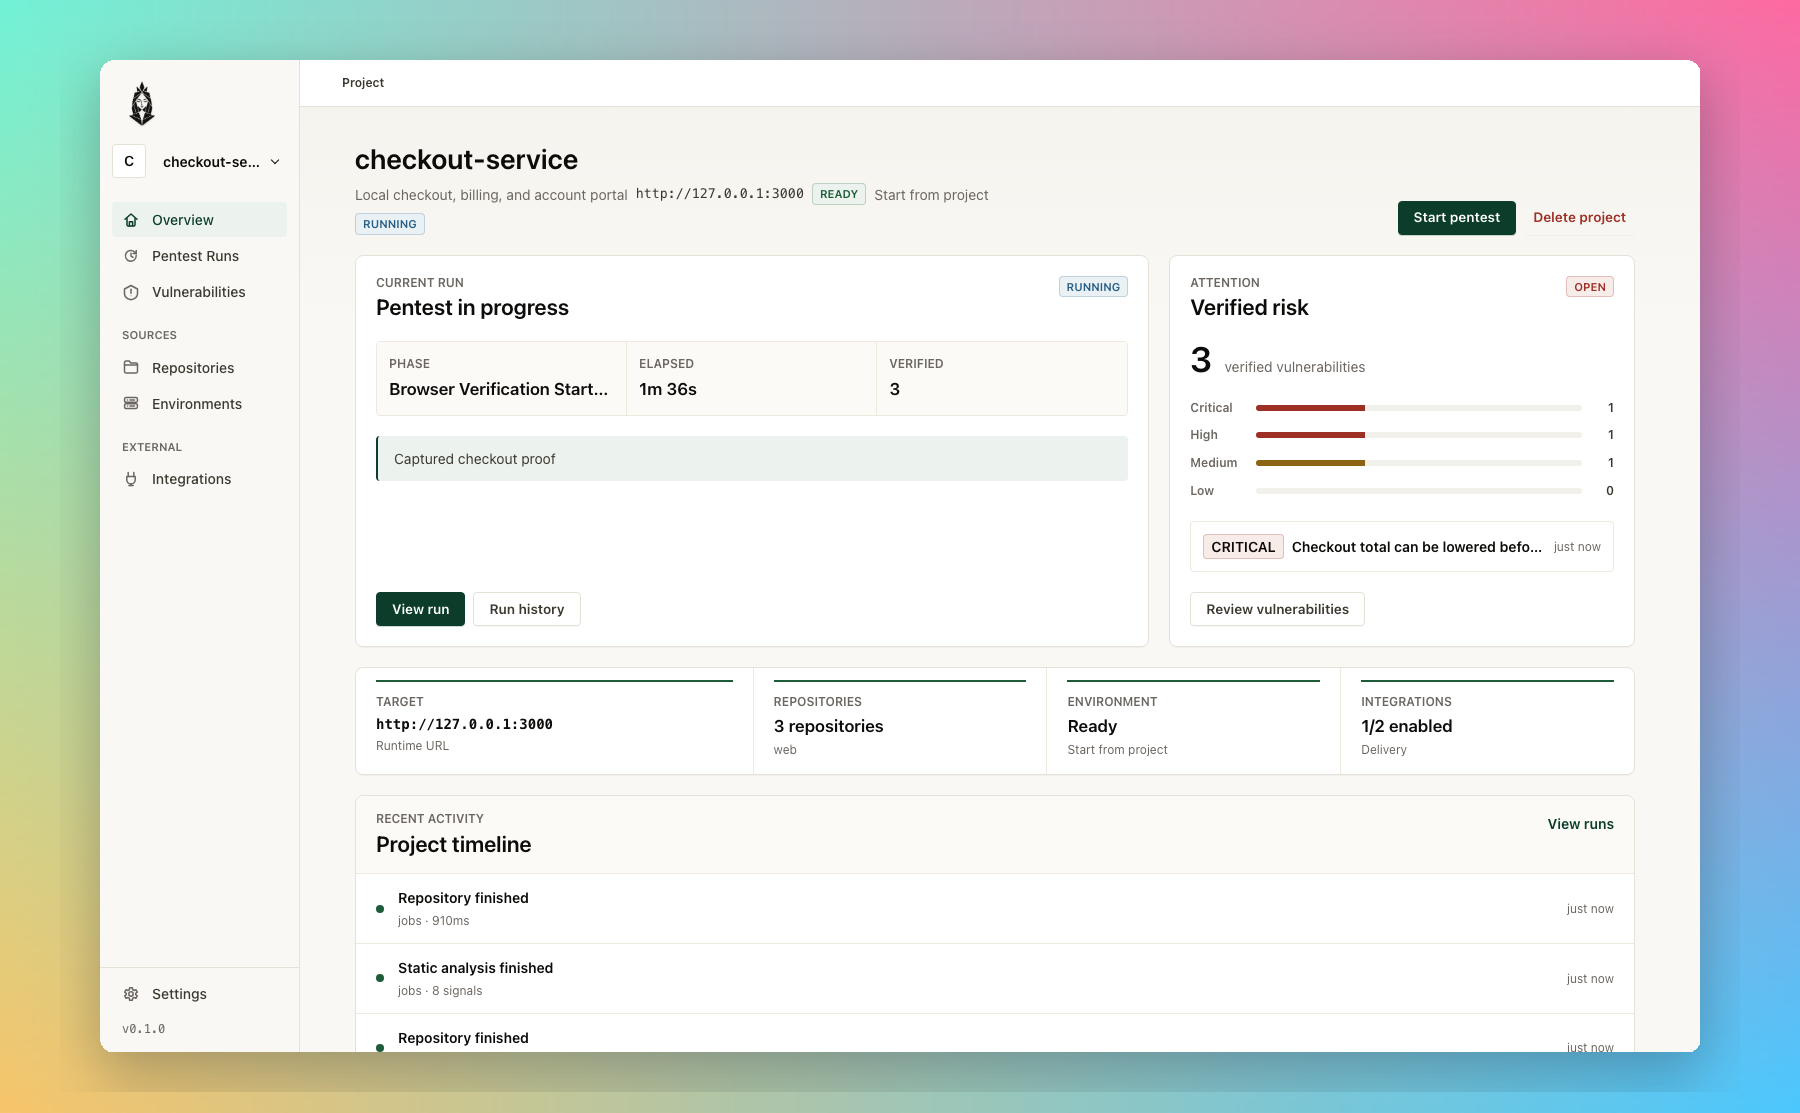Screen dimensions: 1800x1113
Task: Click the Settings gear icon
Action: click(x=131, y=994)
